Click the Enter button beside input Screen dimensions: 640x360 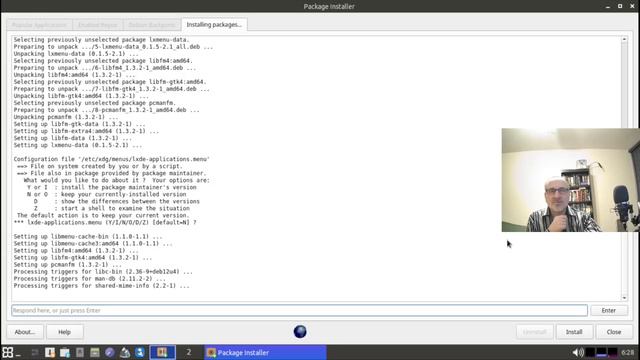(x=609, y=310)
